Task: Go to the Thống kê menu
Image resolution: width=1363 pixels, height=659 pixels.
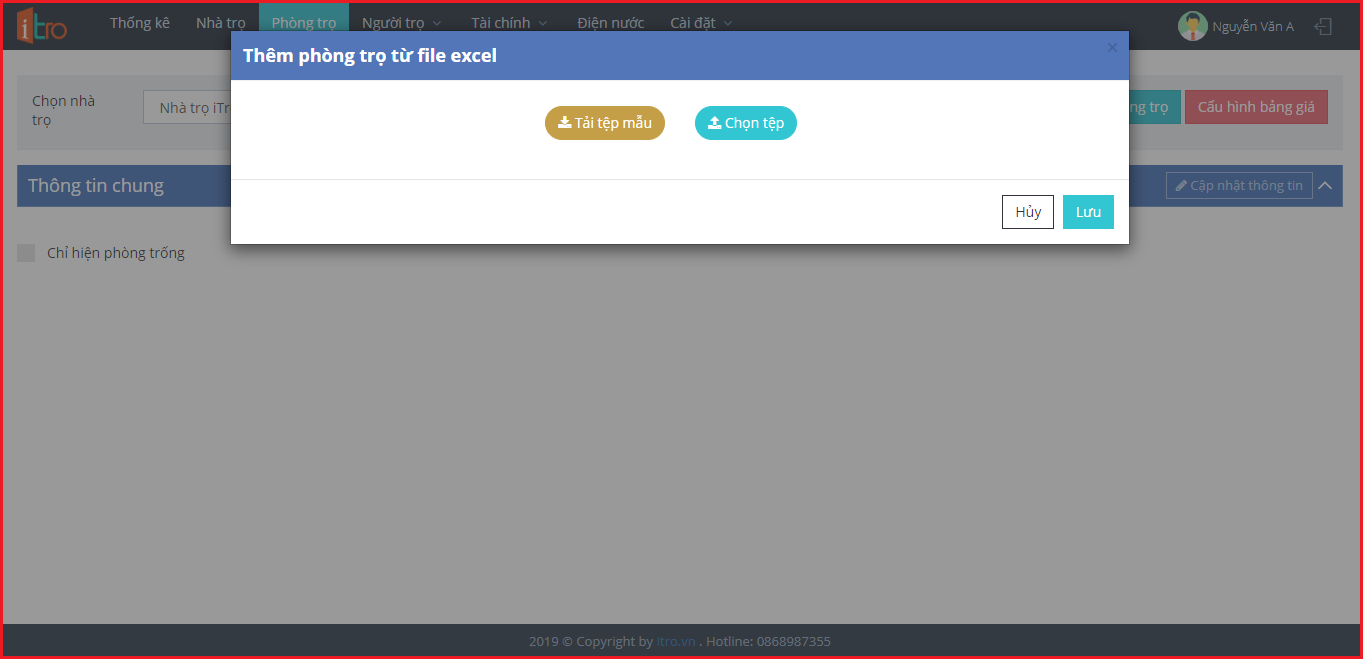Action: pos(140,23)
